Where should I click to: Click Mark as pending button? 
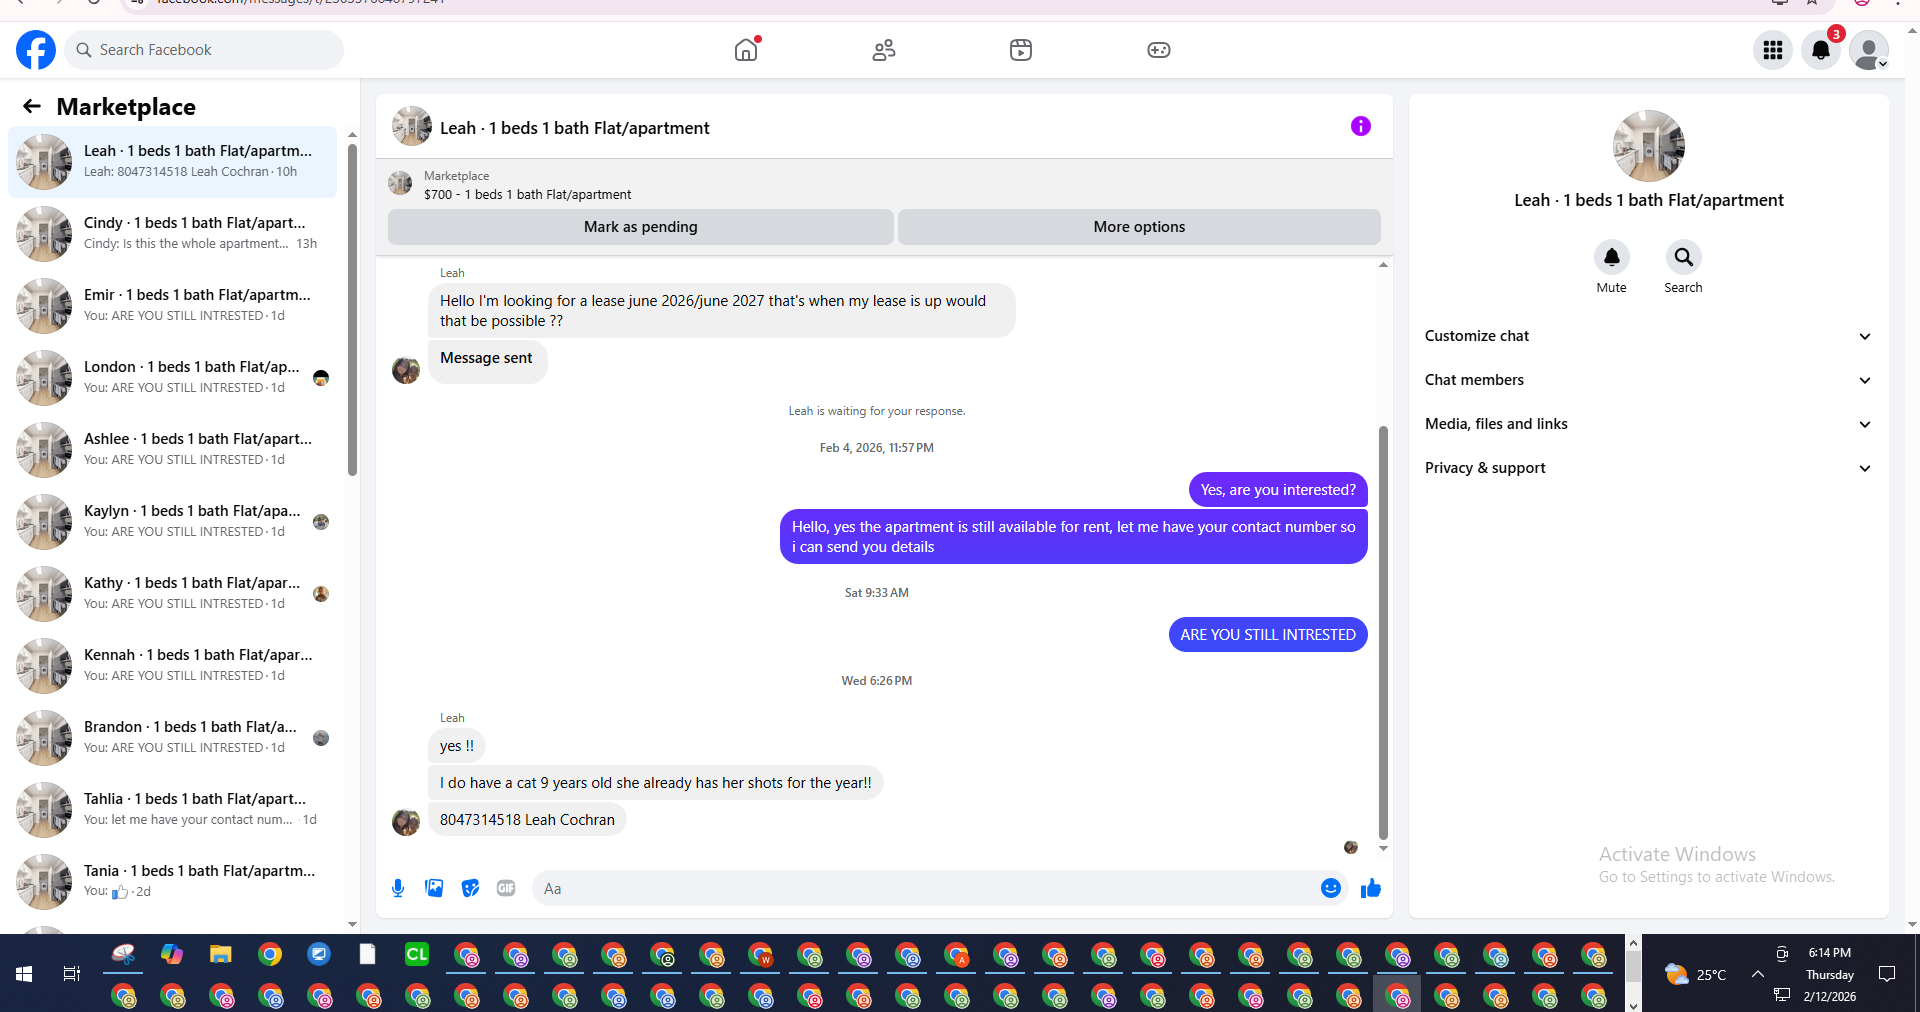coord(641,227)
